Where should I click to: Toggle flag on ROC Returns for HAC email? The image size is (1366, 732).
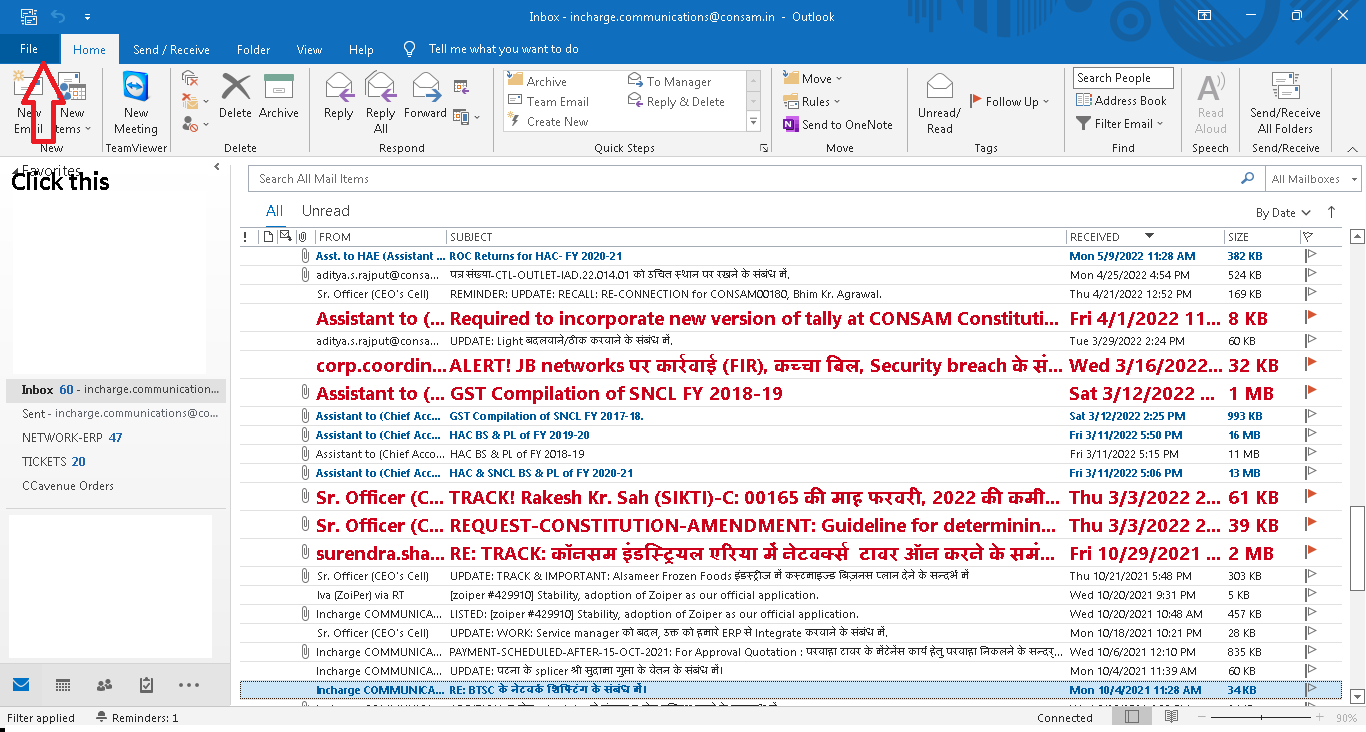coord(1310,256)
